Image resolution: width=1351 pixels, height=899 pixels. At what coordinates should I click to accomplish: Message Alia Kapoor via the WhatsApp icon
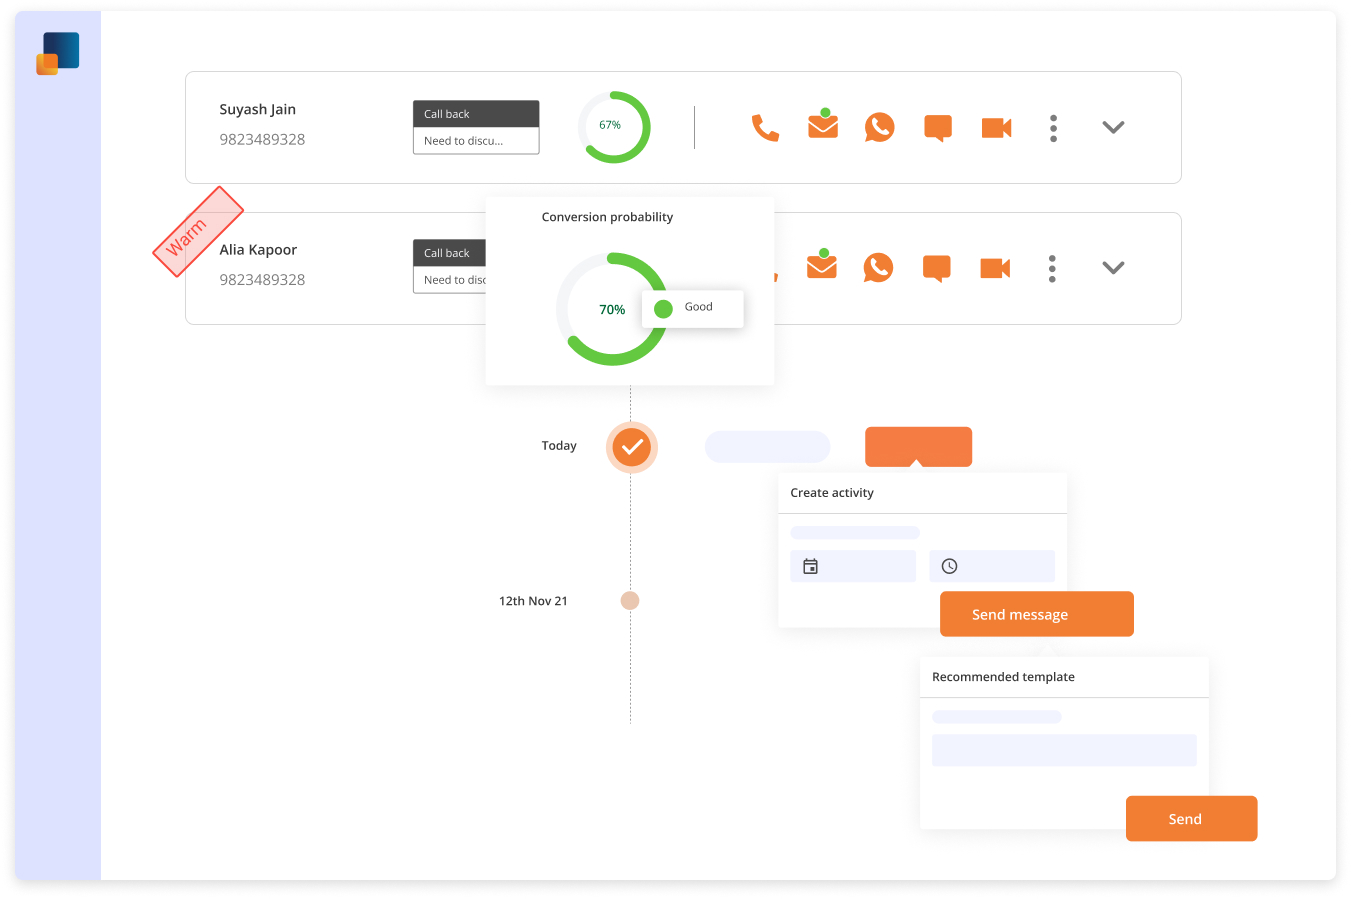[879, 267]
